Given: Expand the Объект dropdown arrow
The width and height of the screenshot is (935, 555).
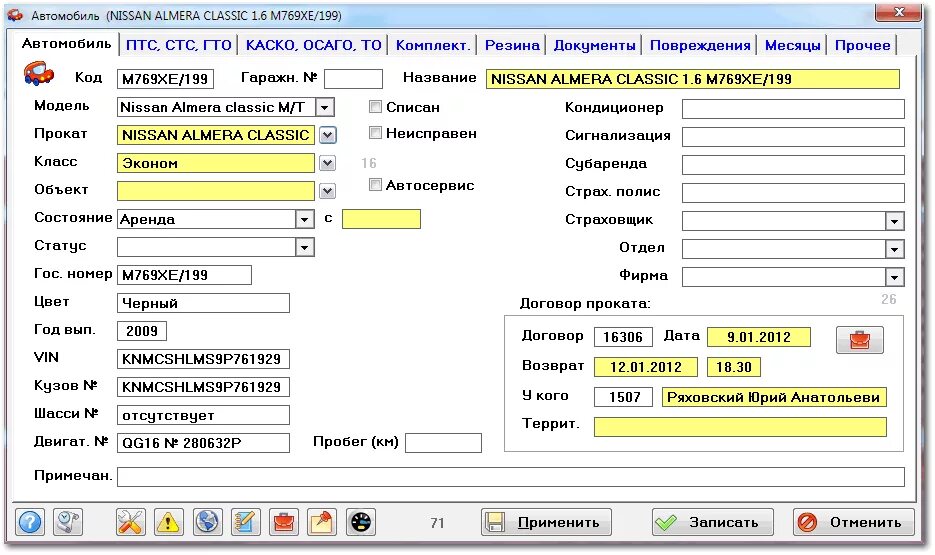Looking at the screenshot, I should pyautogui.click(x=327, y=191).
